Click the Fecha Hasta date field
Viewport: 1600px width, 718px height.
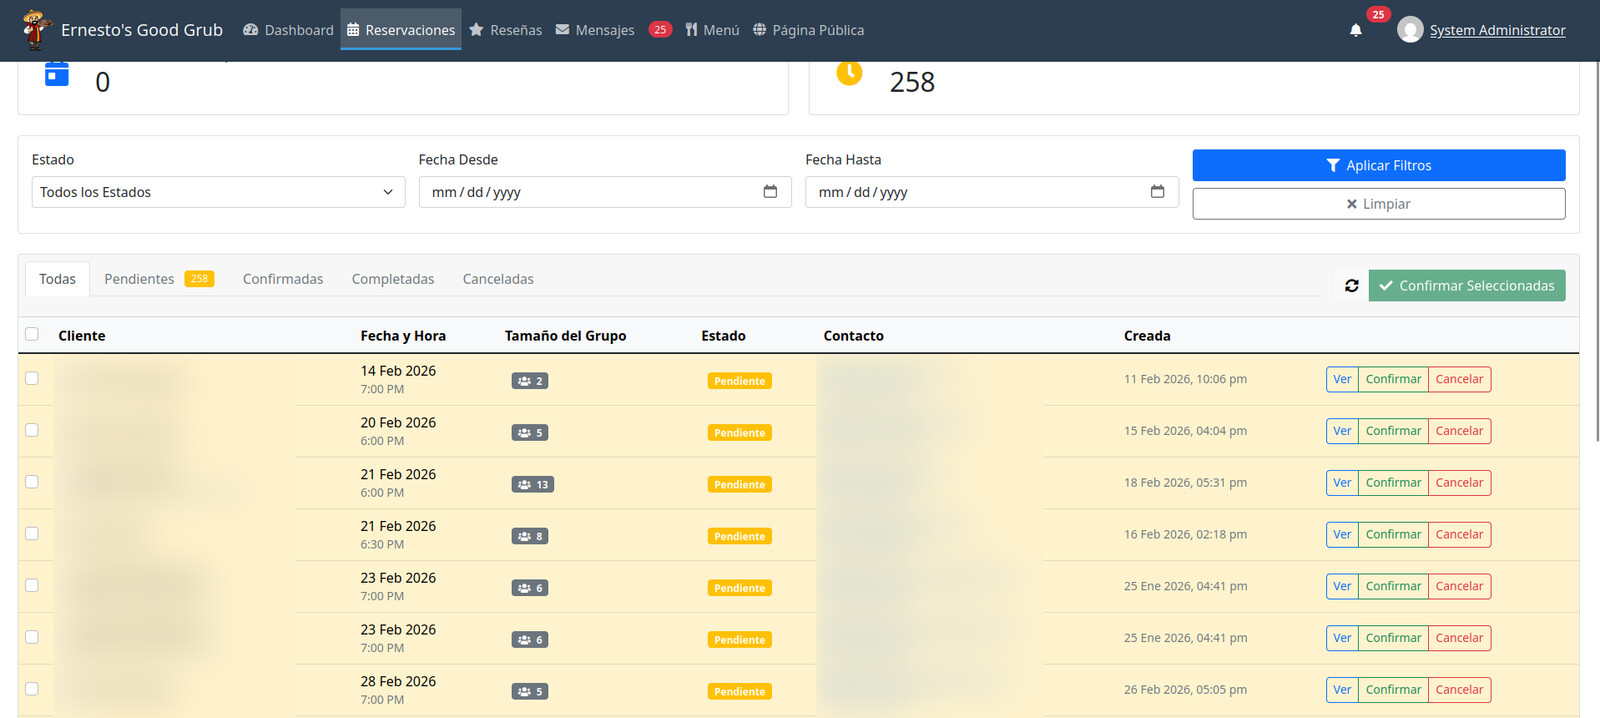[992, 192]
